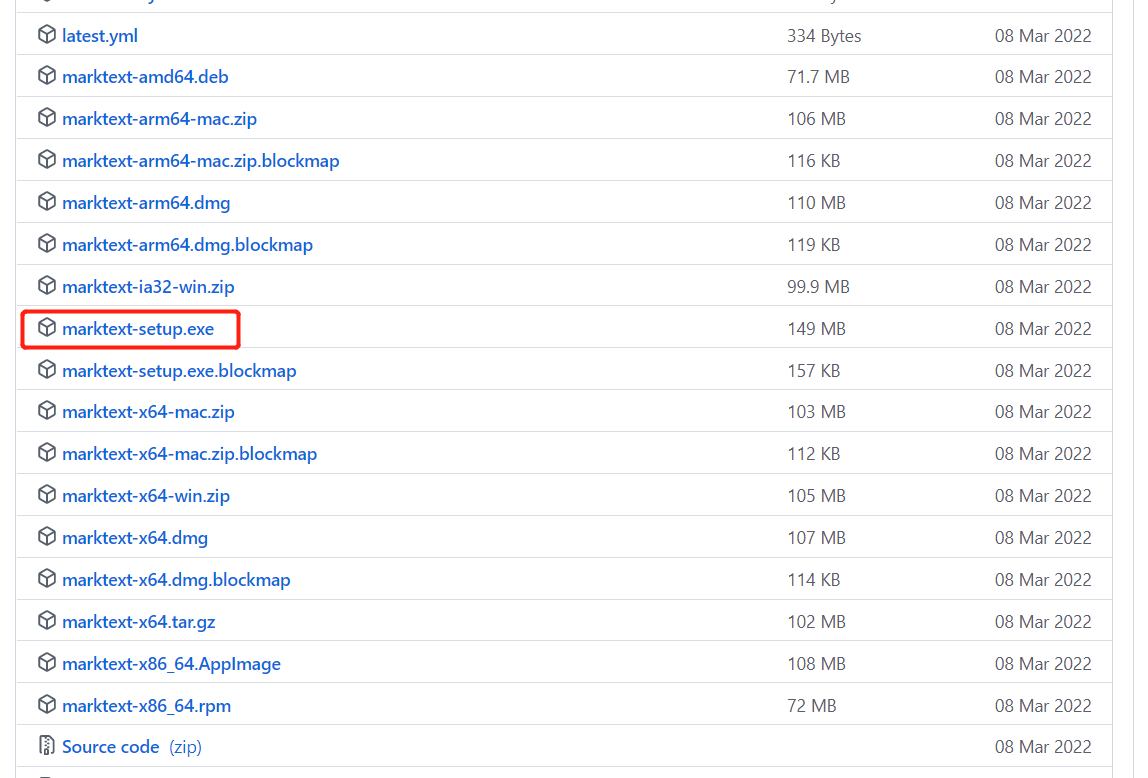Click the 103 MB size value
This screenshot has height=778, width=1148.
816,412
